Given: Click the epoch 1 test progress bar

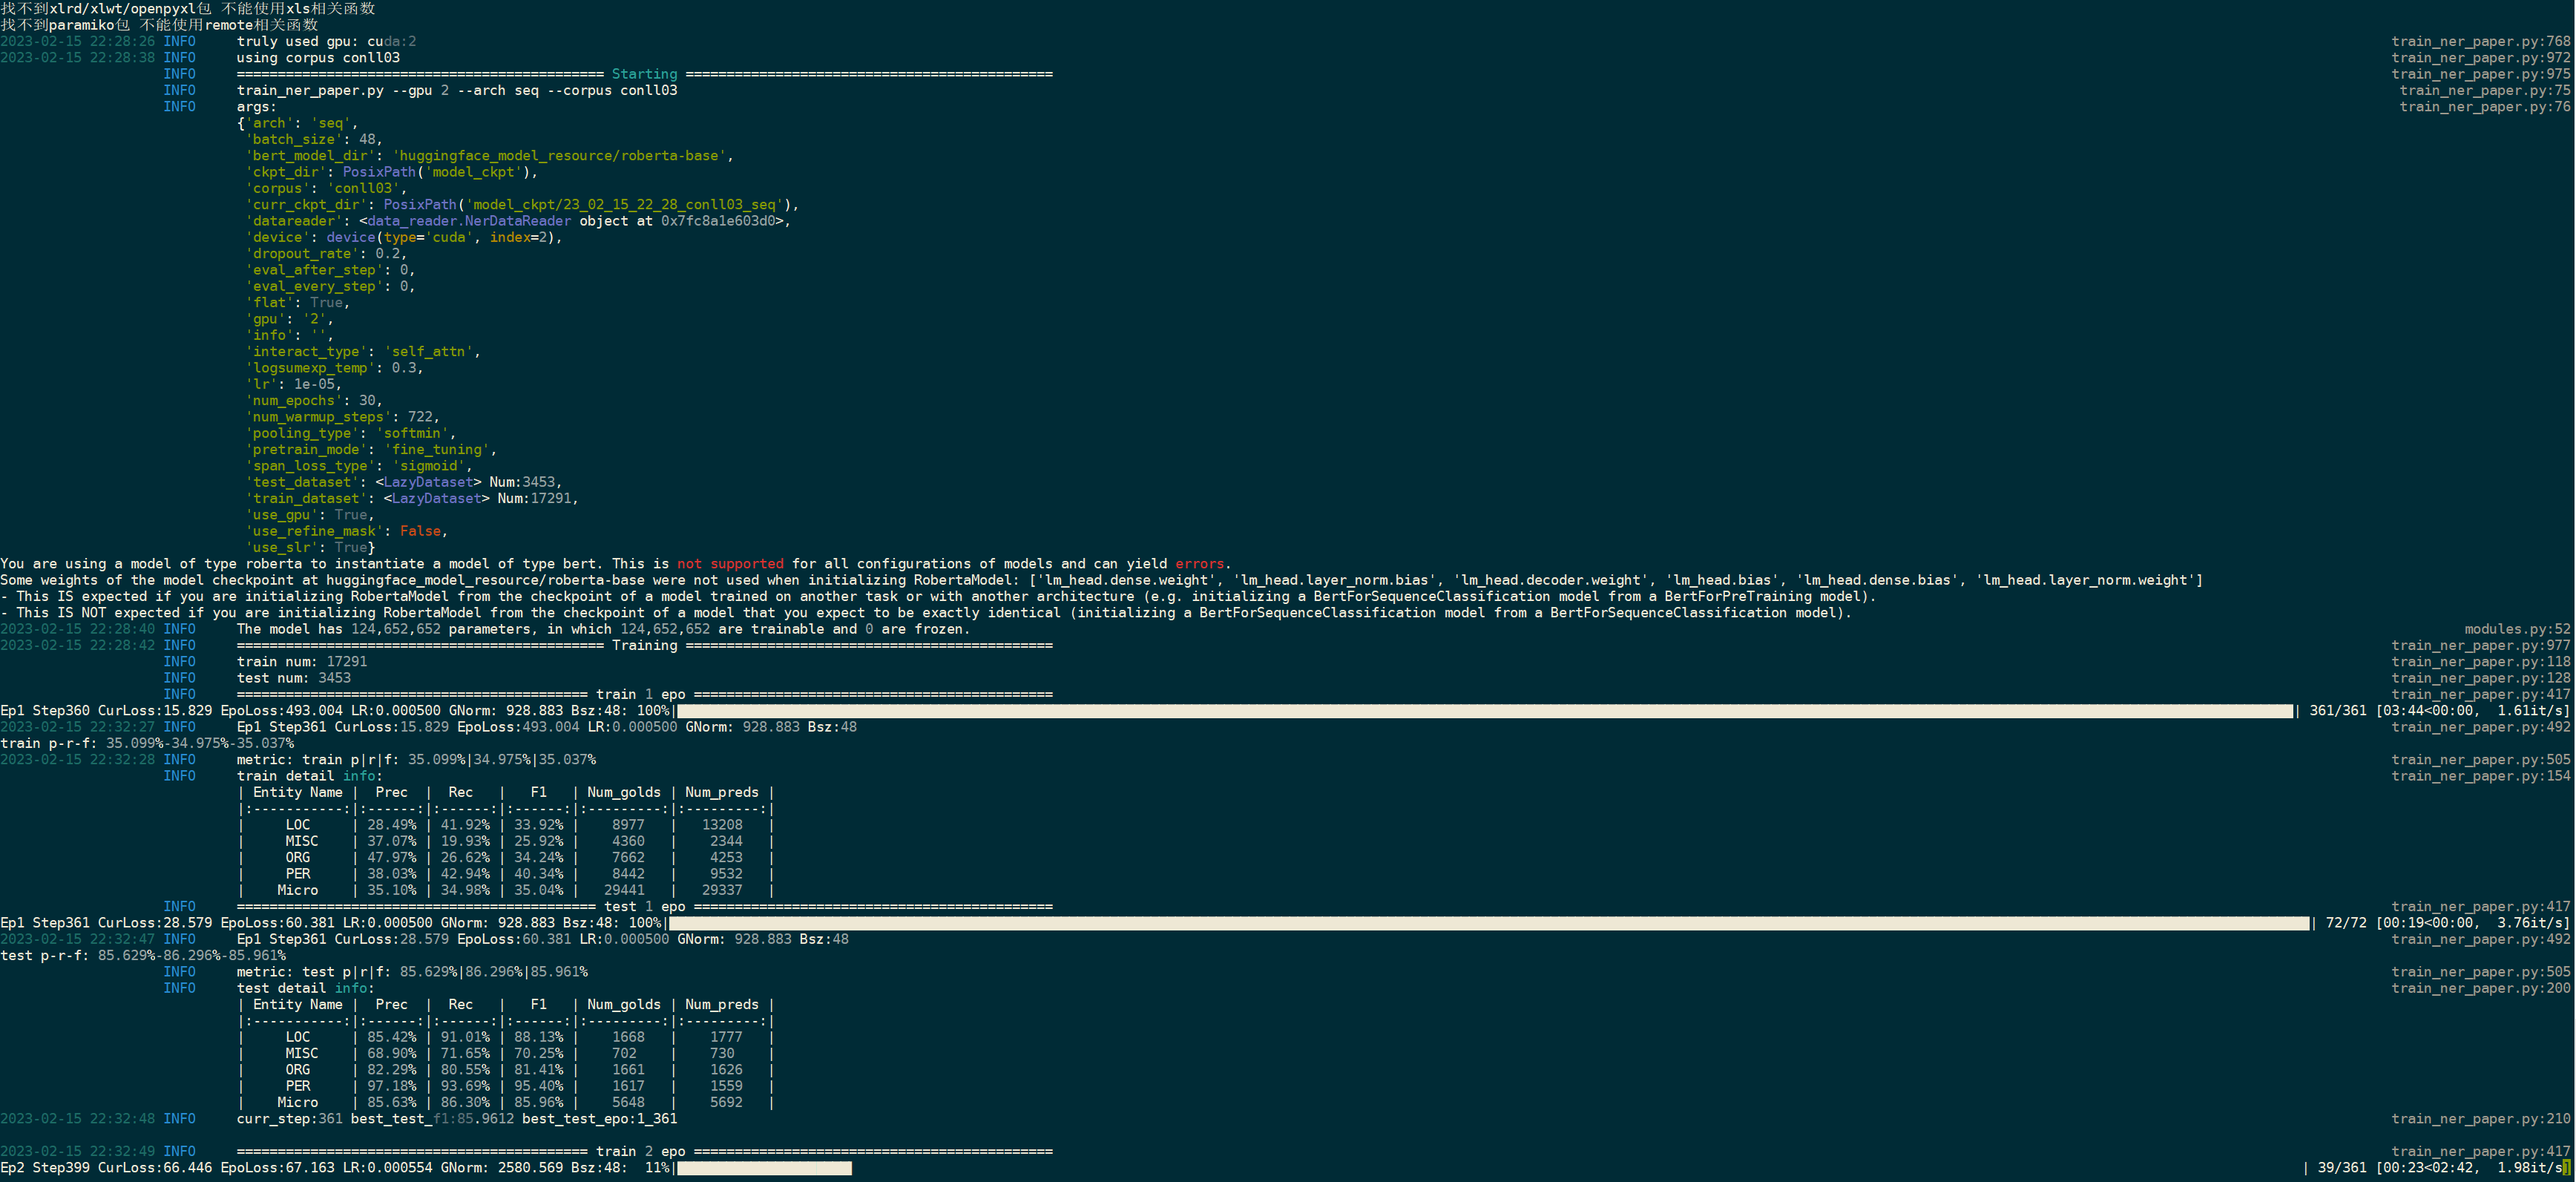Looking at the screenshot, I should coord(1488,923).
